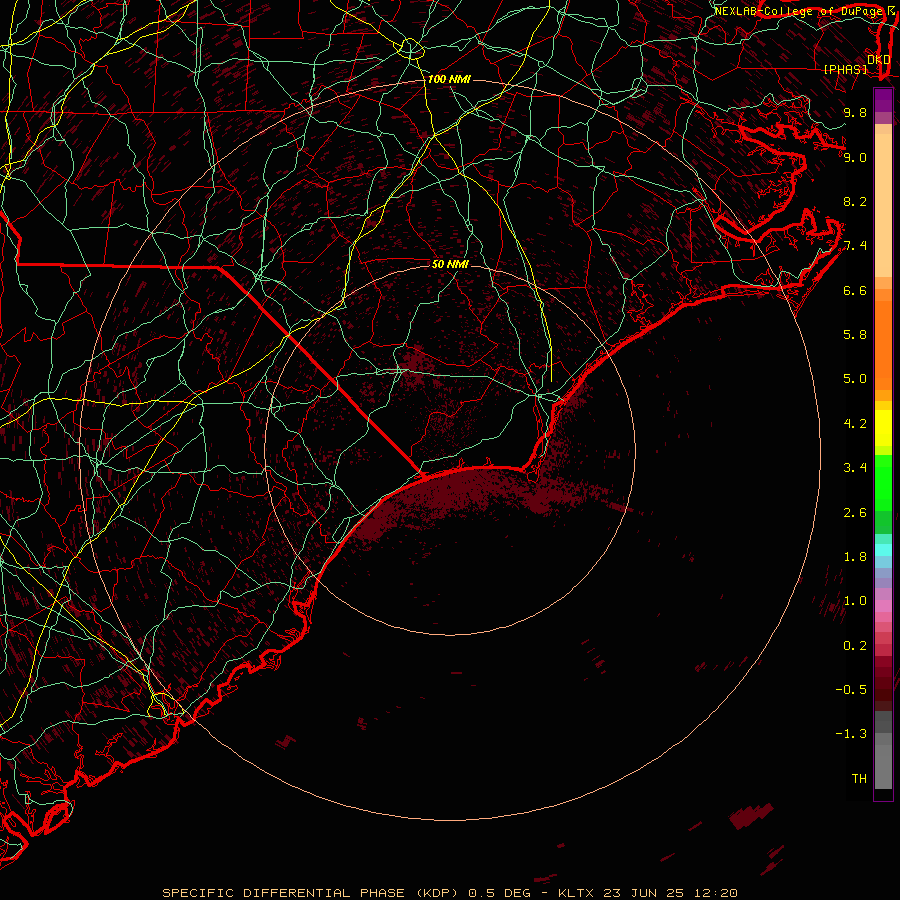Click the 50 NMI range ring label
Screen dimensions: 900x900
coord(450,264)
